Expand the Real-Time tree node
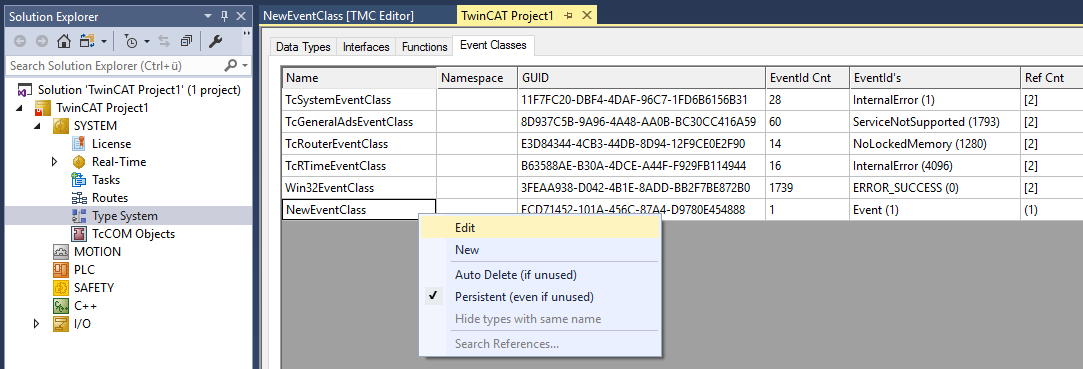Screen dimensions: 1083x369 [x=55, y=162]
